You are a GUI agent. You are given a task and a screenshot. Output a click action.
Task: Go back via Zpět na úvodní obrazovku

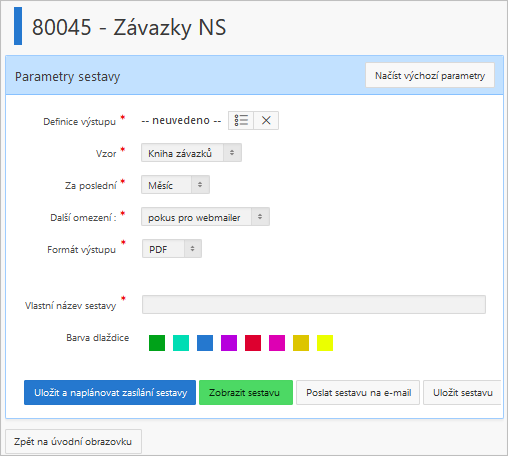[73, 442]
